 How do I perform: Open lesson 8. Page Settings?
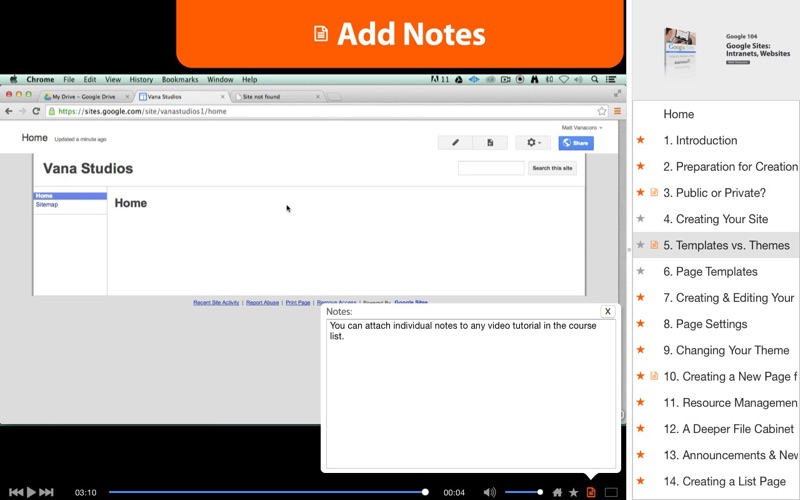705,324
